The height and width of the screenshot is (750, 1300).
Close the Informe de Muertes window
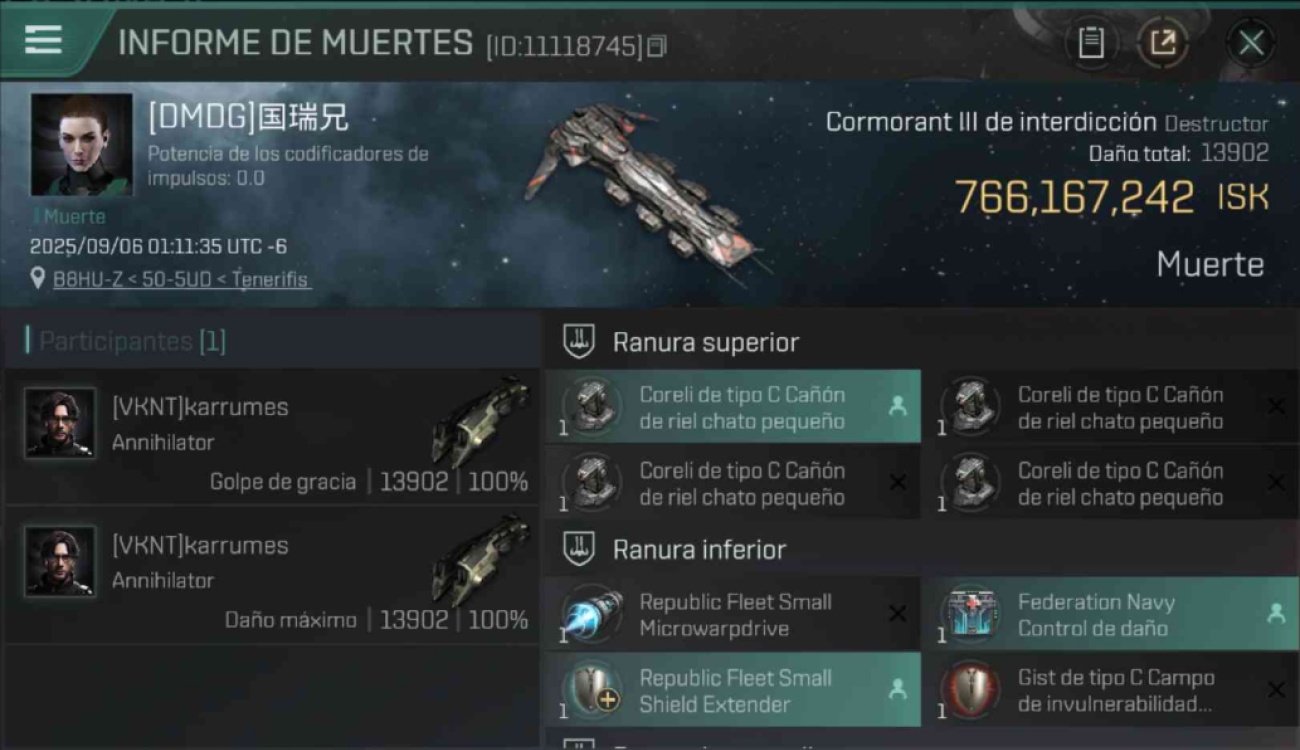(1251, 42)
